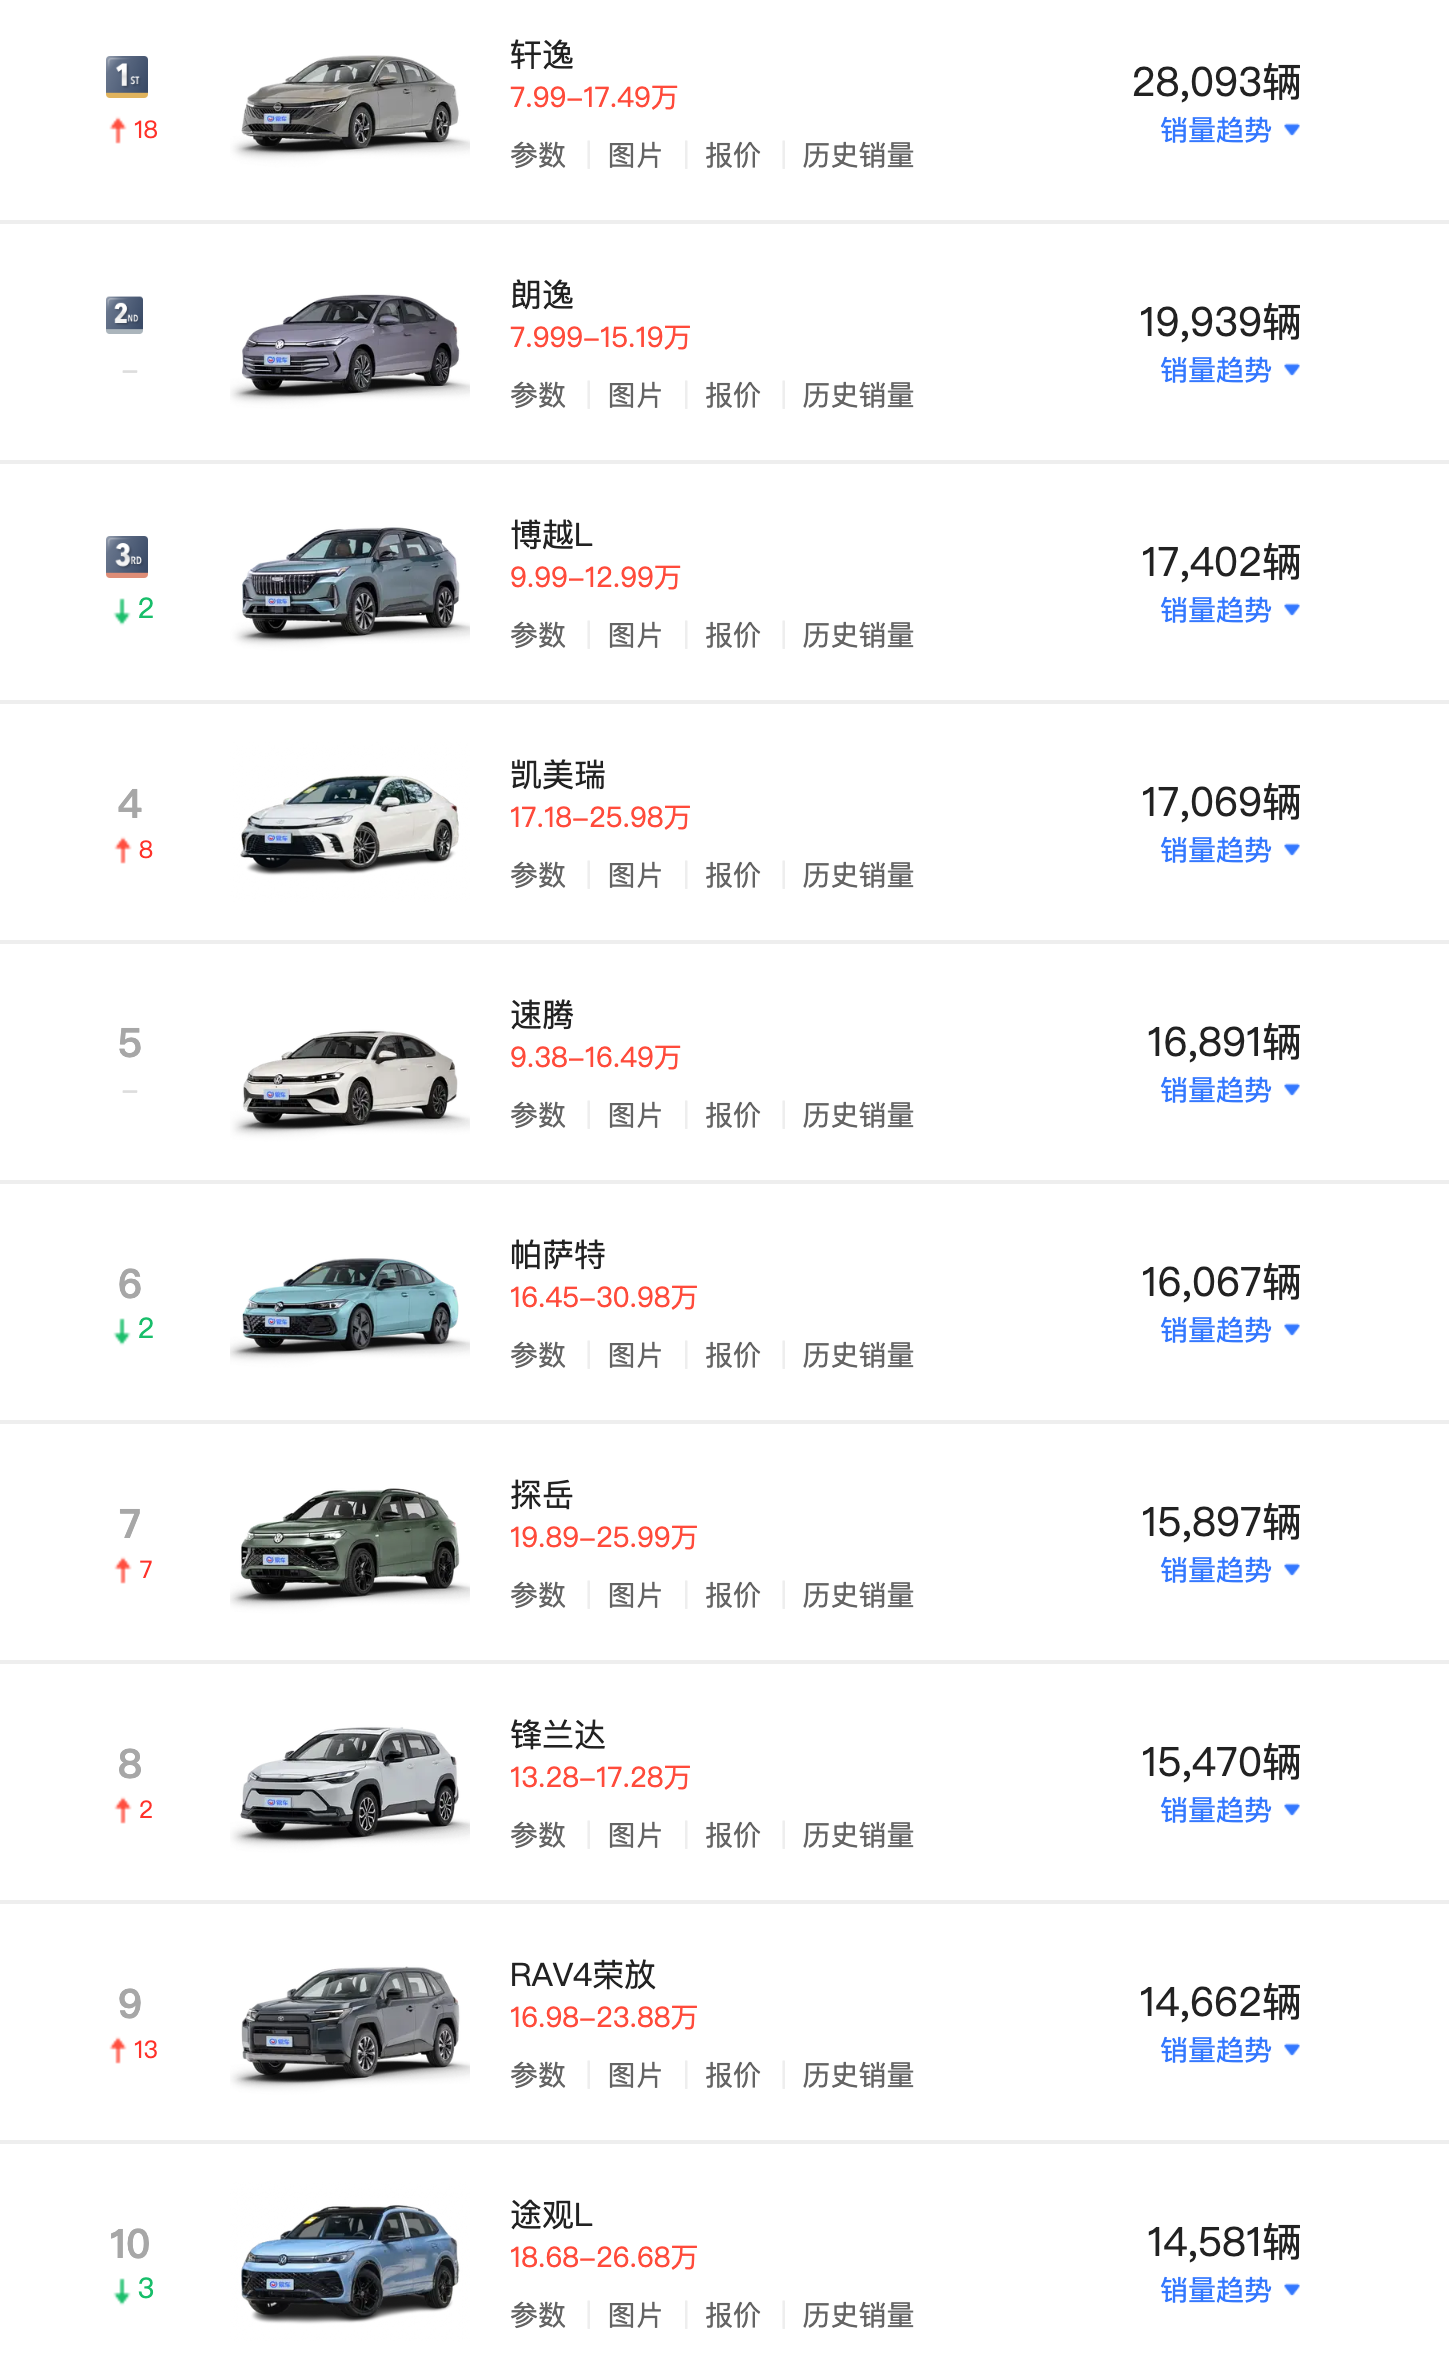The height and width of the screenshot is (2376, 1449).
Task: Open 参数 for 朗逸
Action: click(538, 395)
